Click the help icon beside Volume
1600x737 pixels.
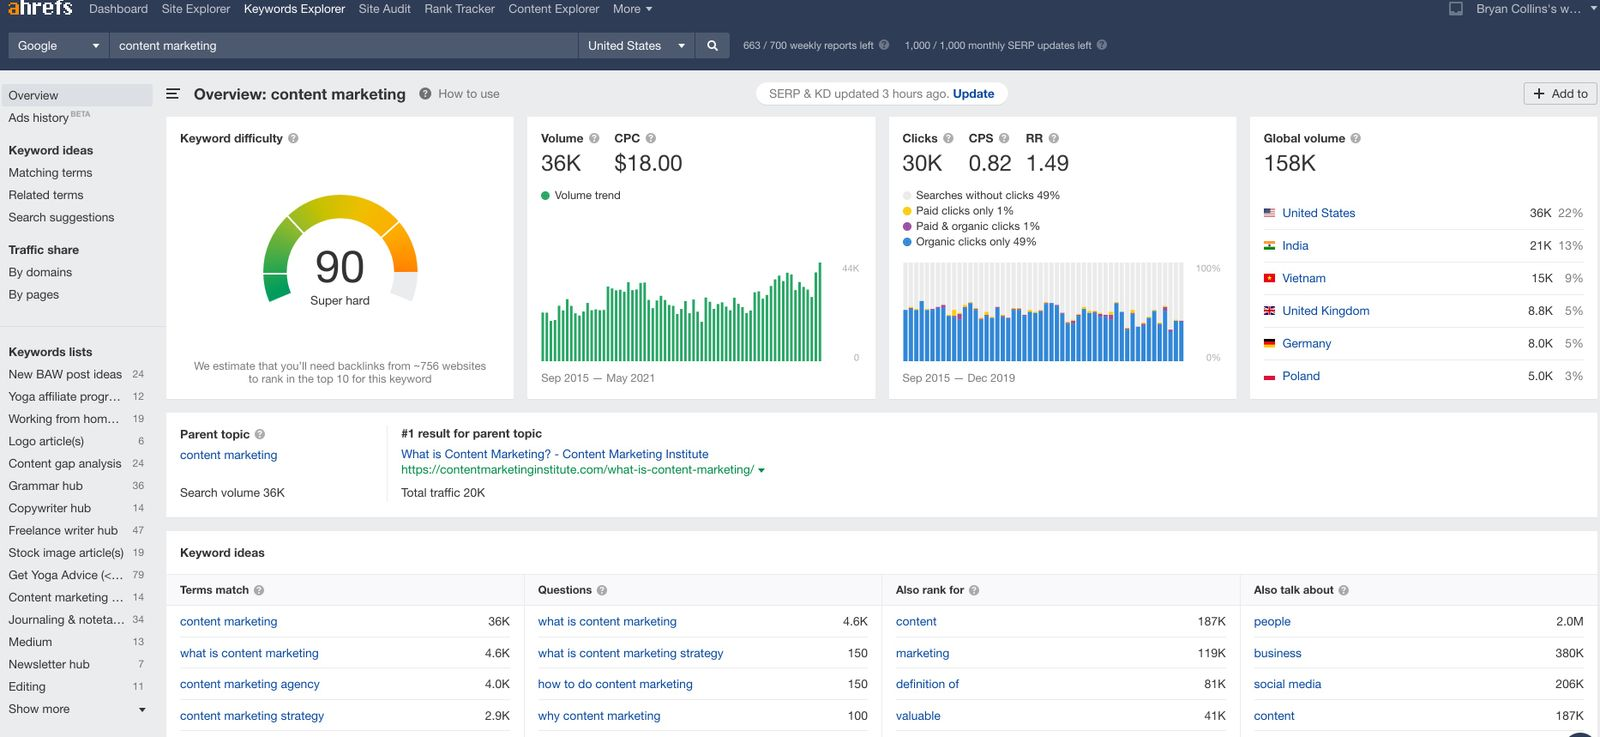(x=594, y=139)
